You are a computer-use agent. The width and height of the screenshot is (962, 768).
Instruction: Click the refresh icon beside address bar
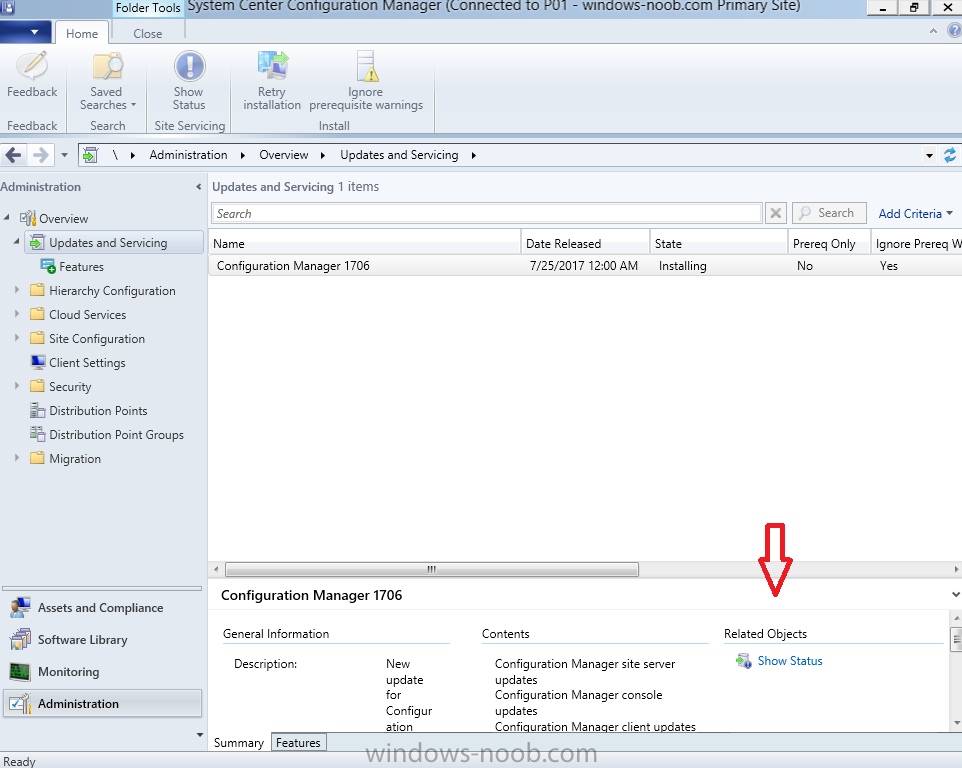(950, 155)
